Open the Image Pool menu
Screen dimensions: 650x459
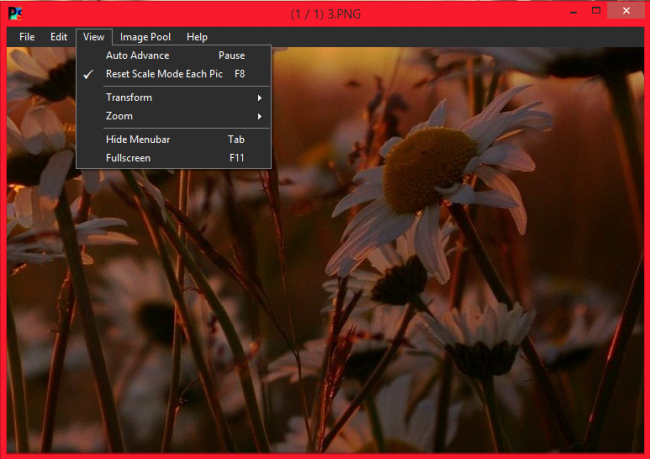click(145, 37)
